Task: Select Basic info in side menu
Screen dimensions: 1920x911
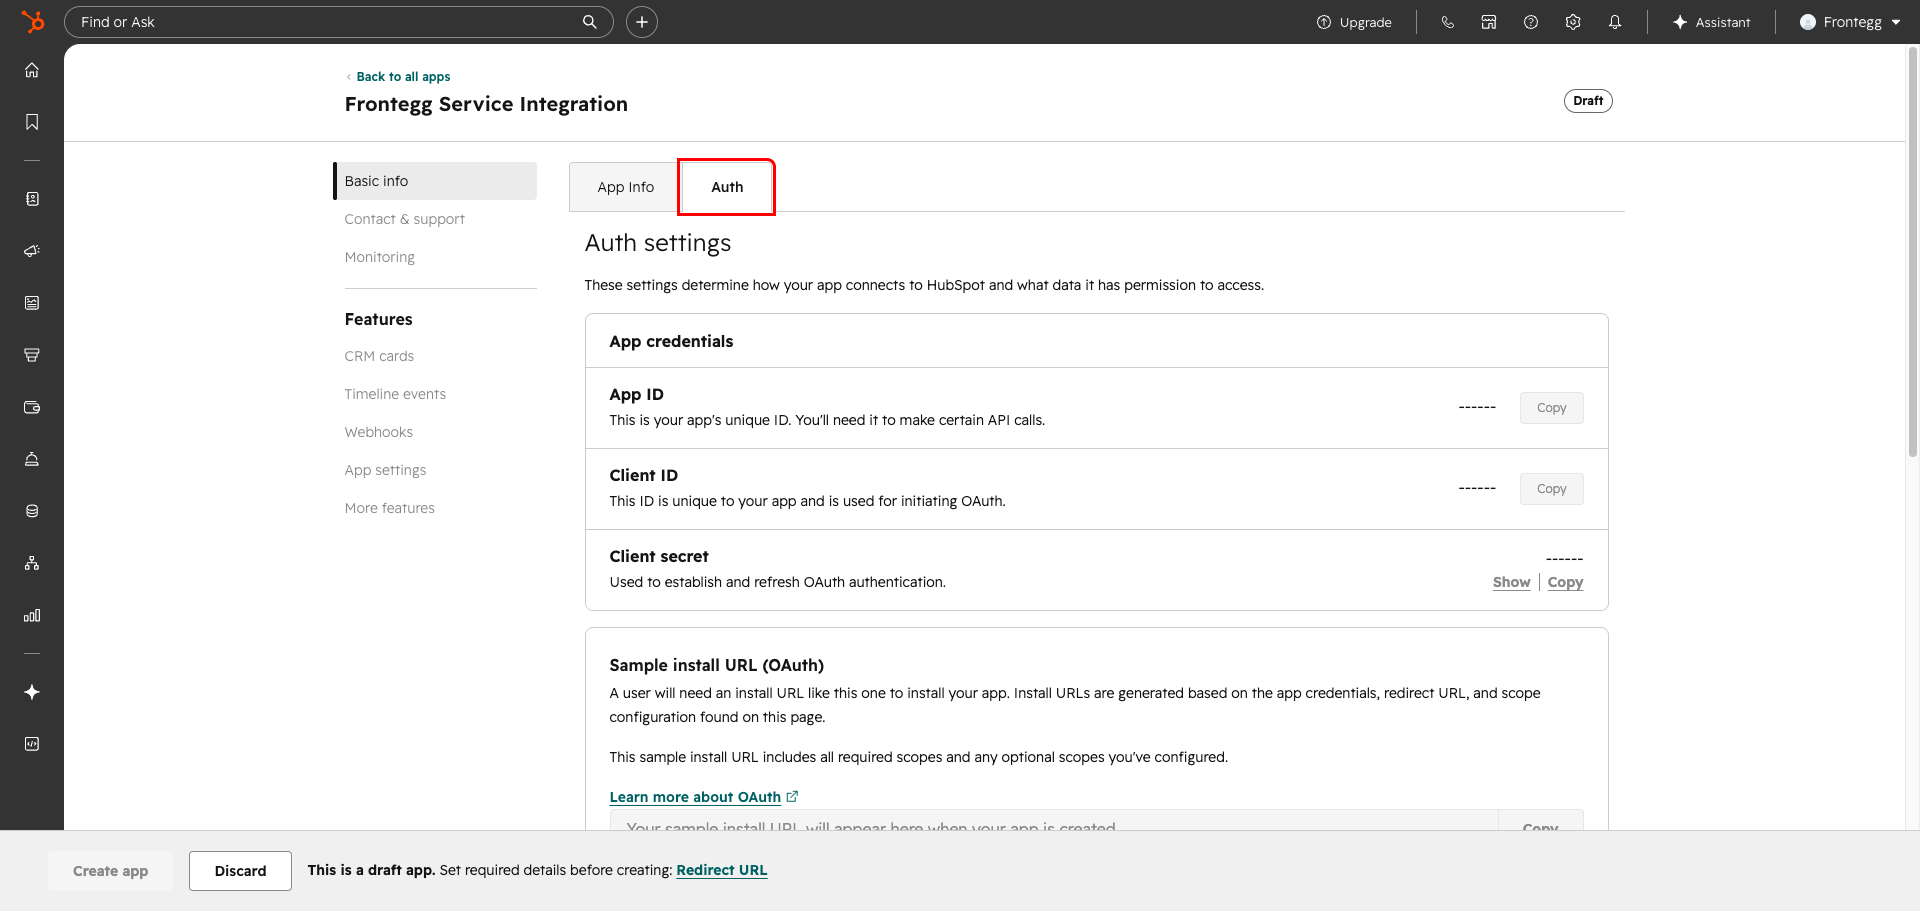Action: tap(435, 181)
